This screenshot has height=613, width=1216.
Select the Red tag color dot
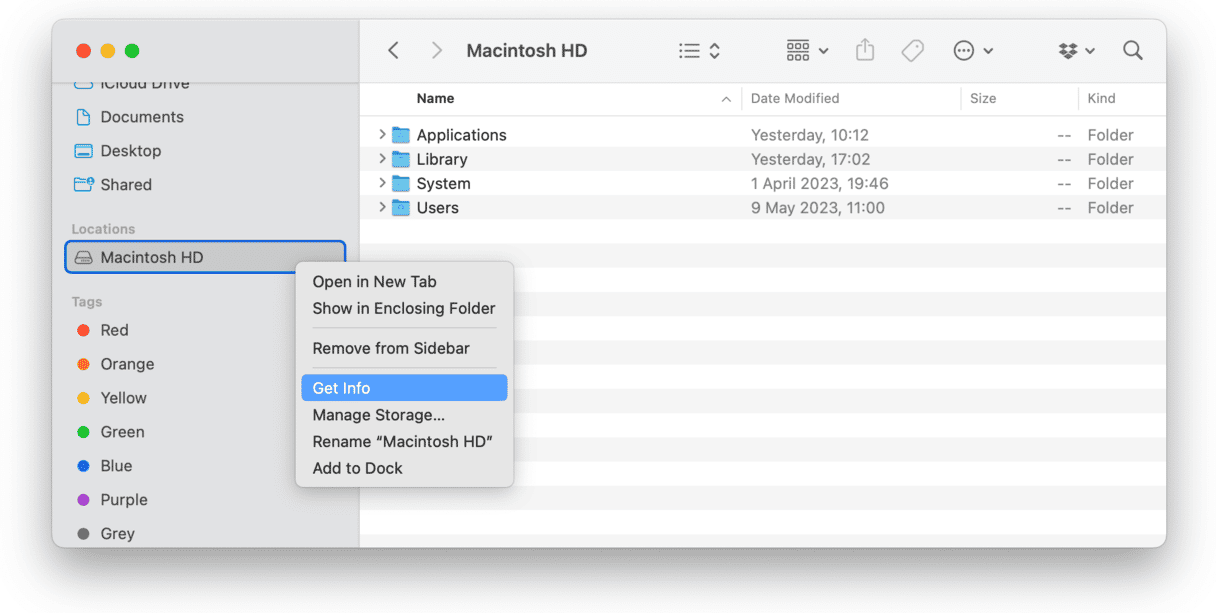click(84, 330)
